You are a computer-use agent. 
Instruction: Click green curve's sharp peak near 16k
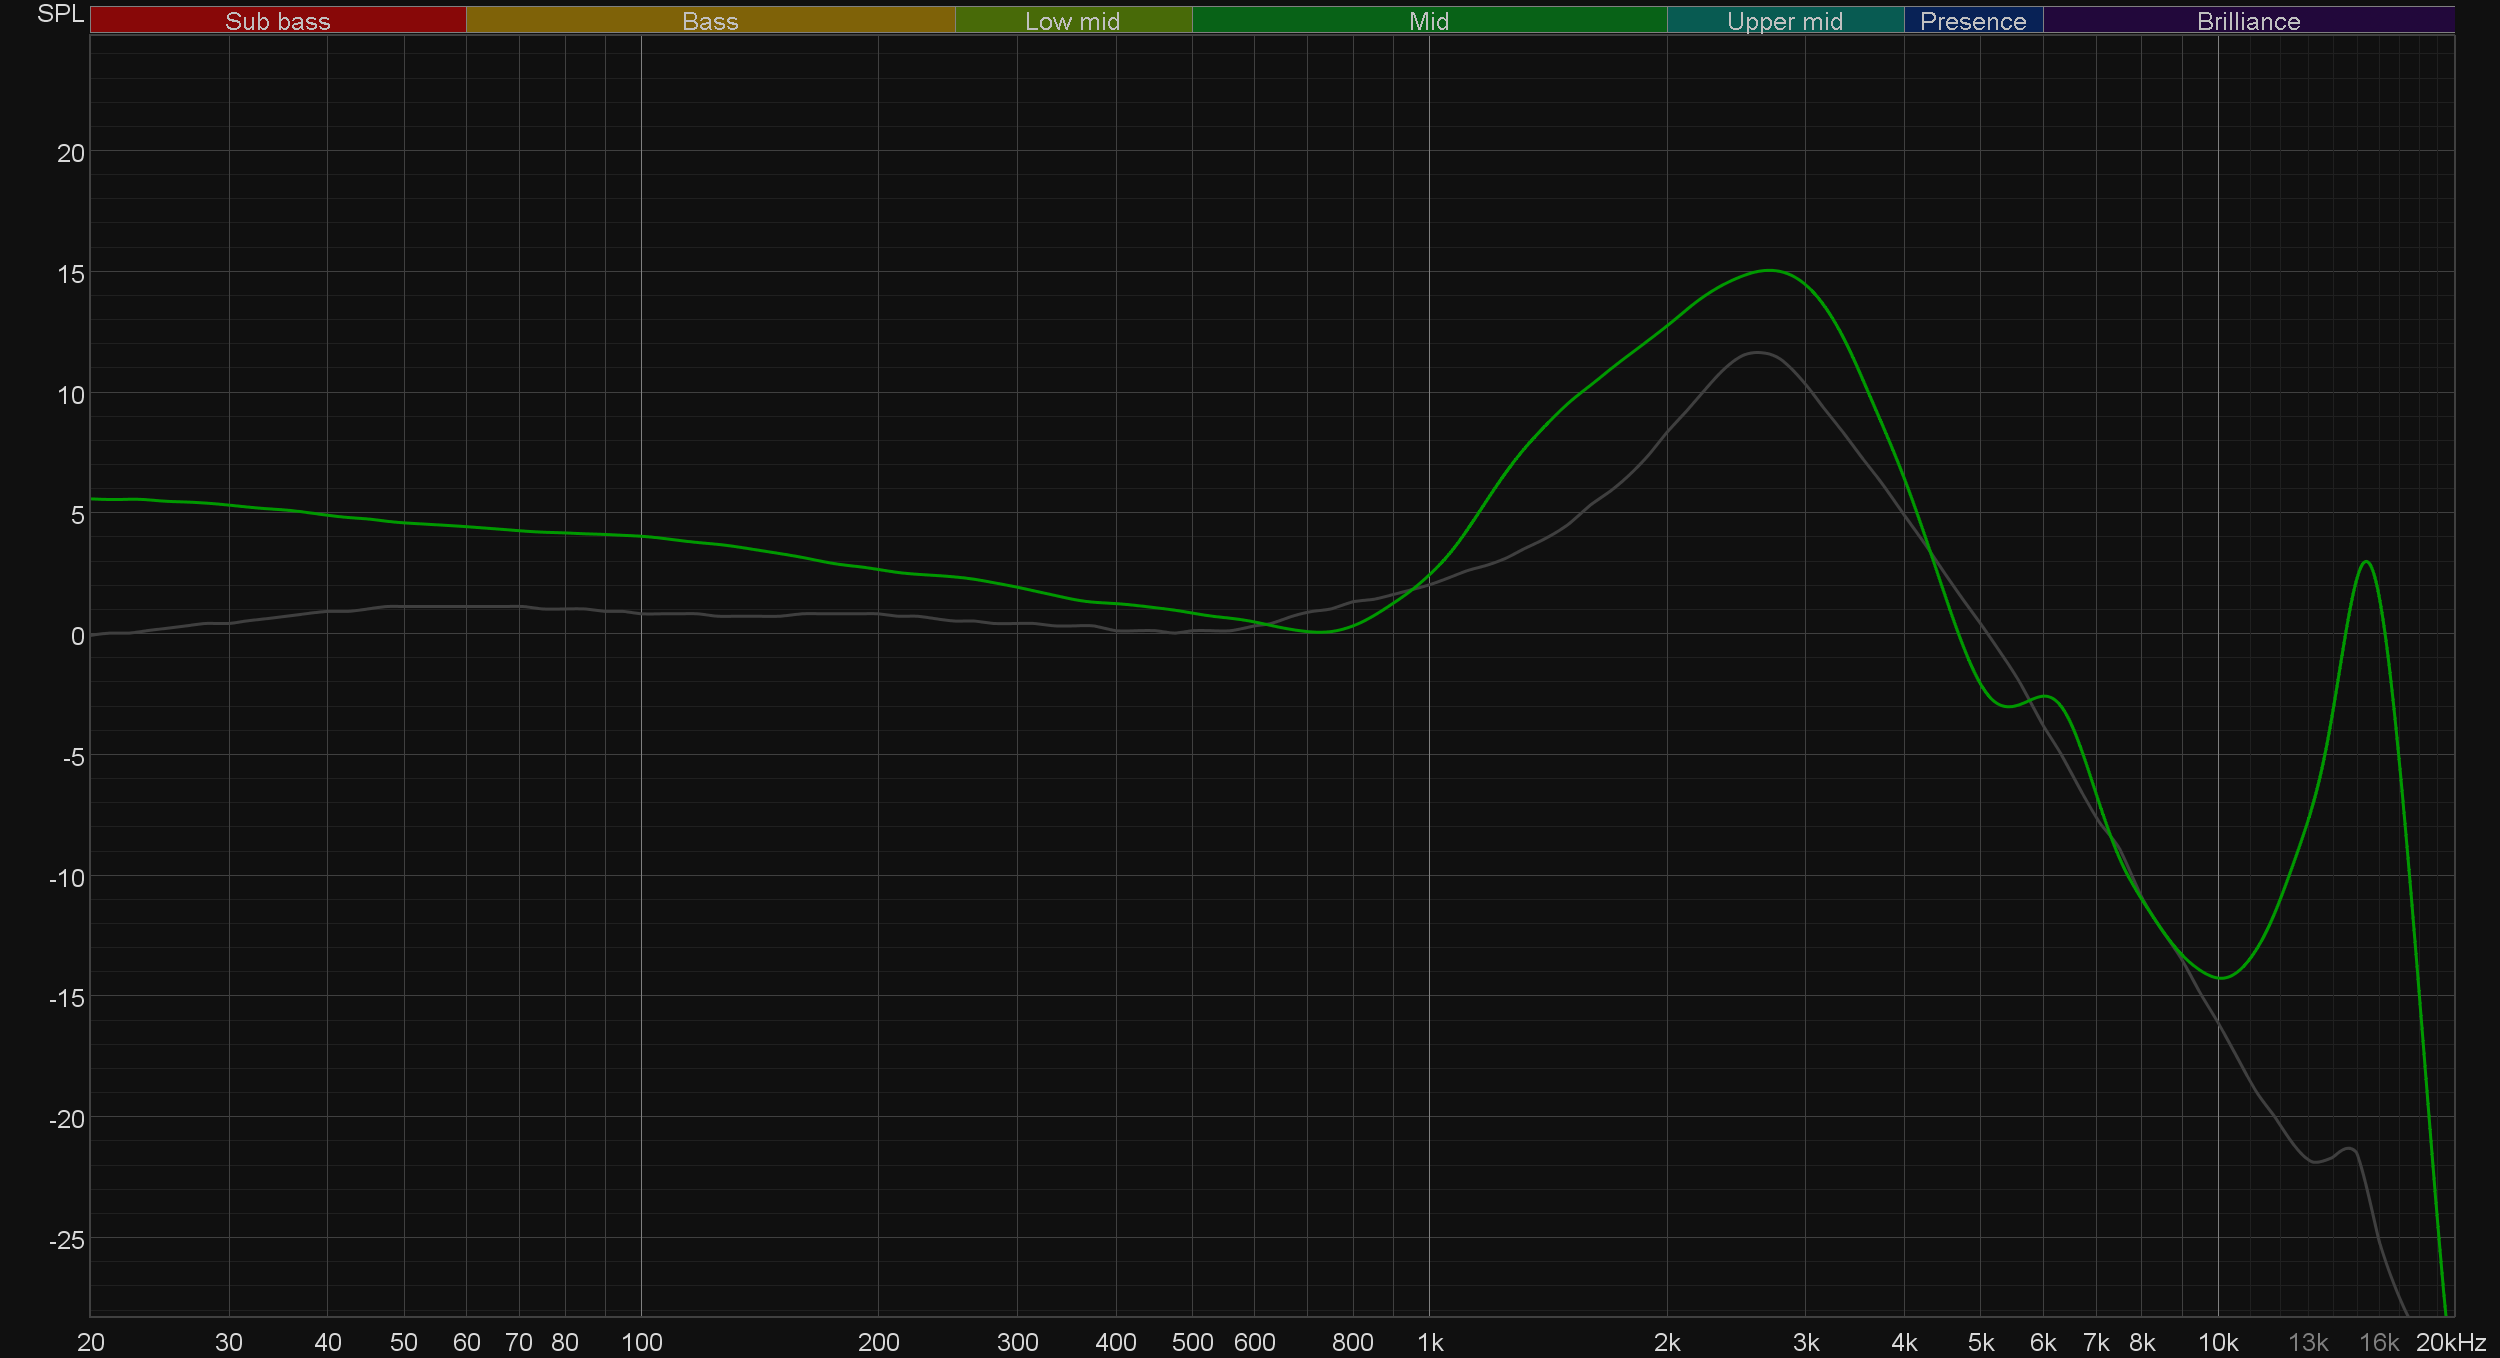[2366, 562]
